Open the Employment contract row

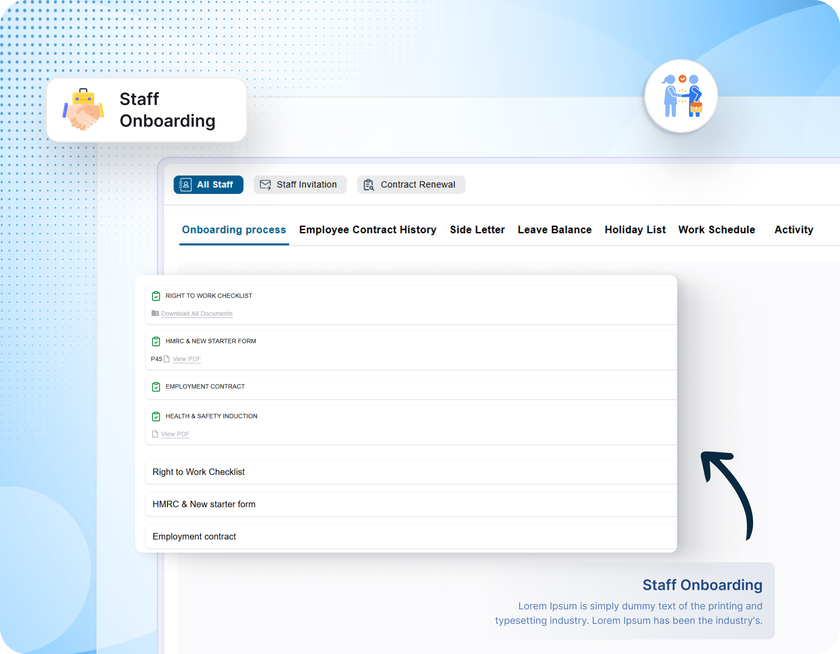tap(411, 536)
